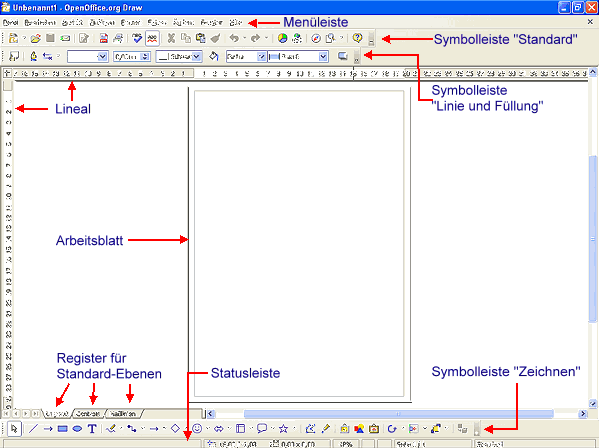The image size is (599, 448).
Task: Select the Flowchart shapes tool
Action: coord(240,429)
